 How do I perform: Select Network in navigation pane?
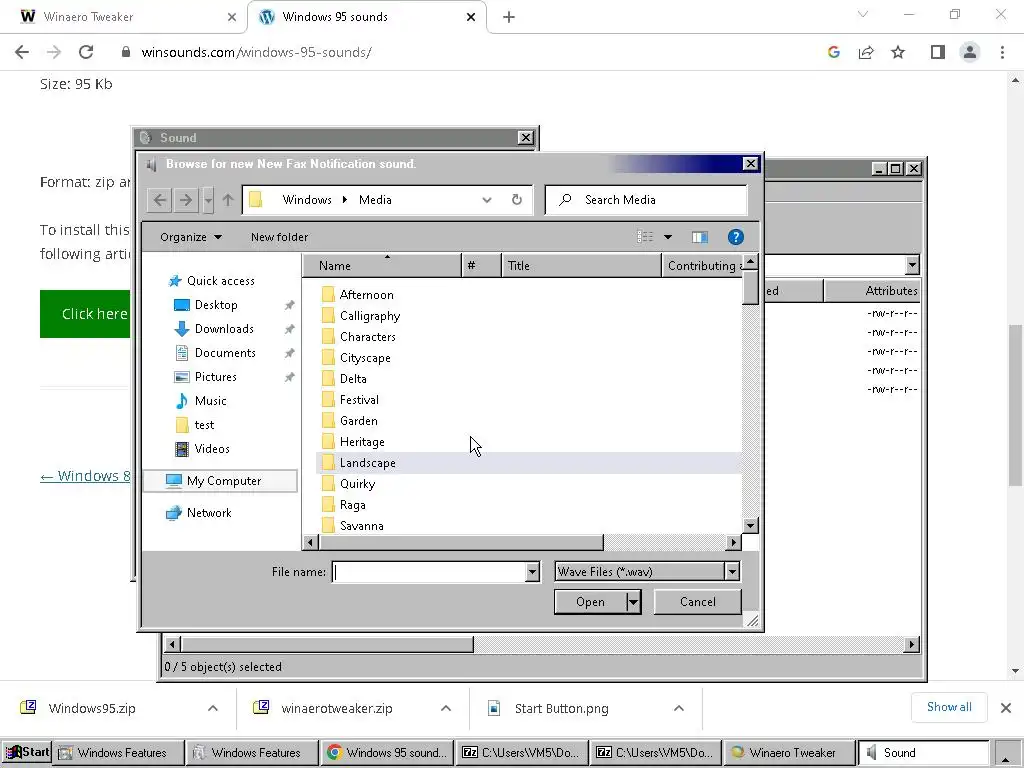[209, 513]
